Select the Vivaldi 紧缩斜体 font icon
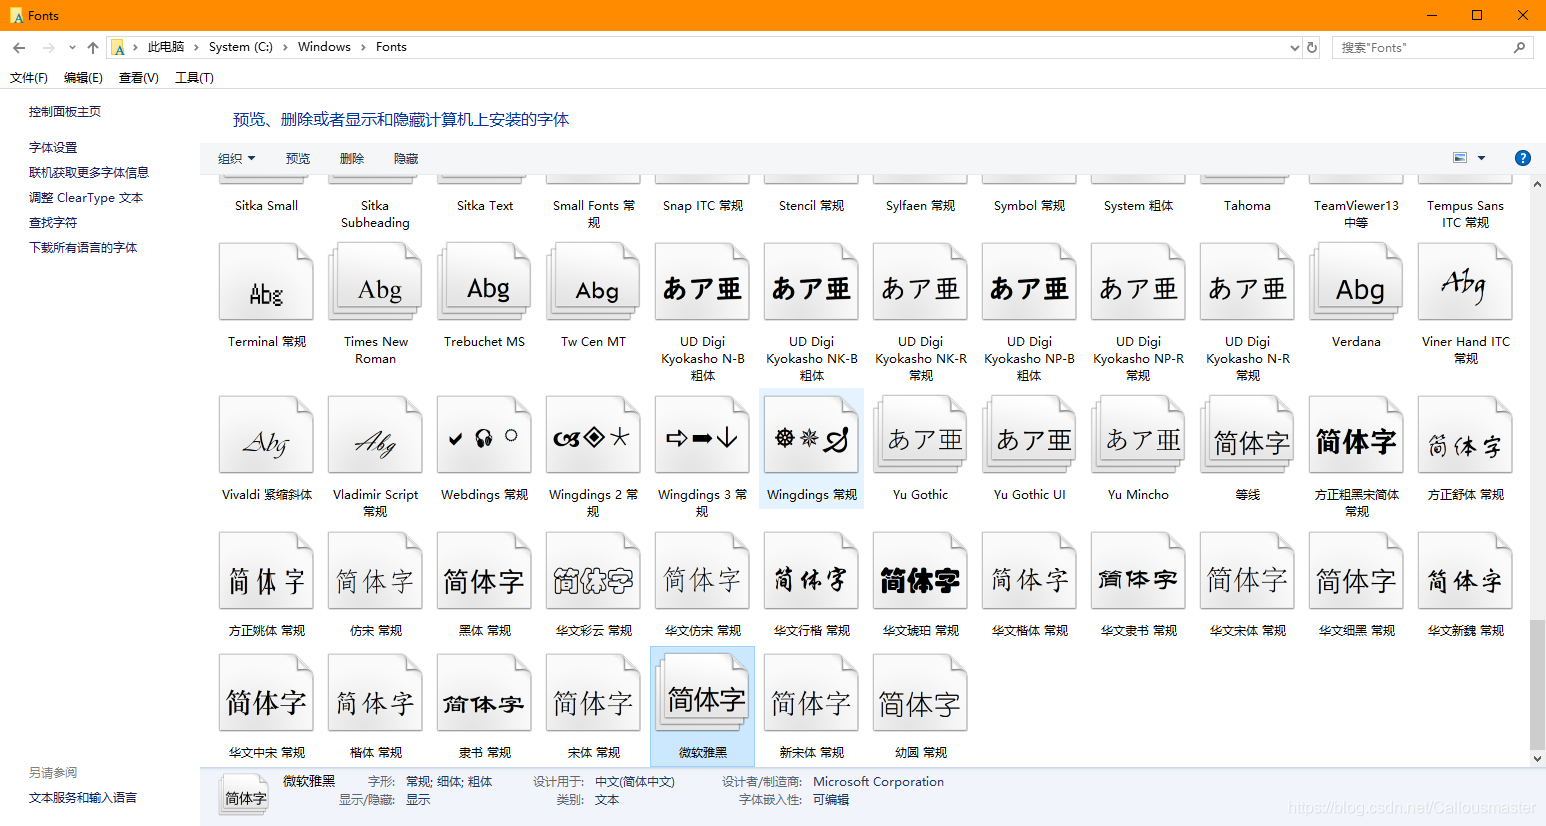The height and width of the screenshot is (826, 1546). [x=266, y=435]
